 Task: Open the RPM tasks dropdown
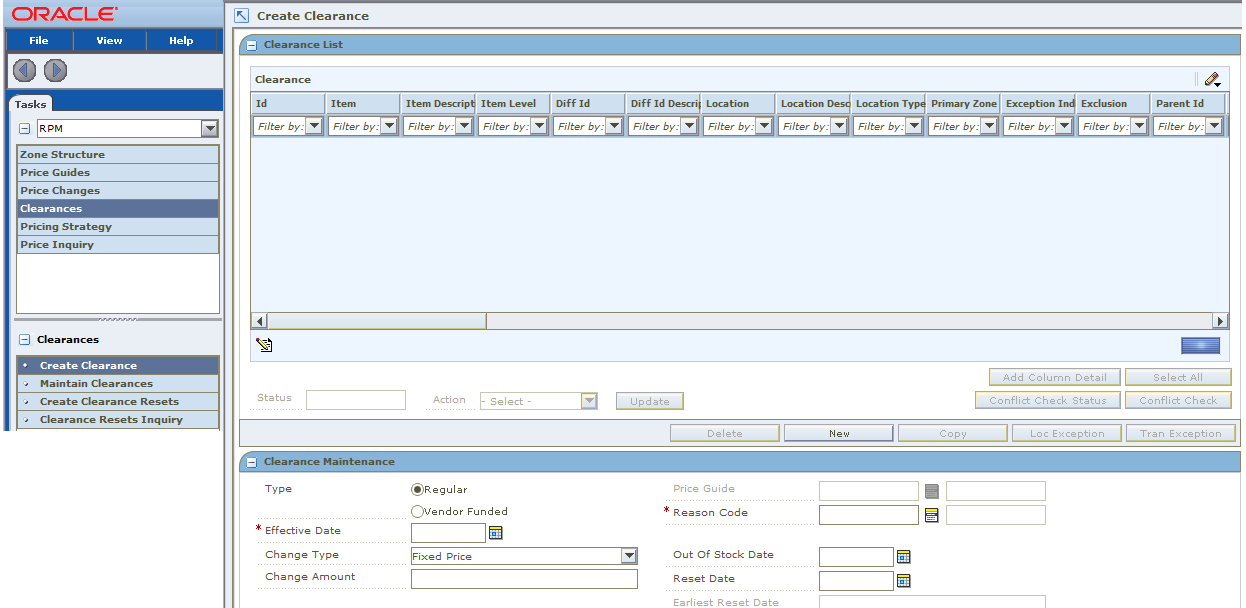point(209,128)
